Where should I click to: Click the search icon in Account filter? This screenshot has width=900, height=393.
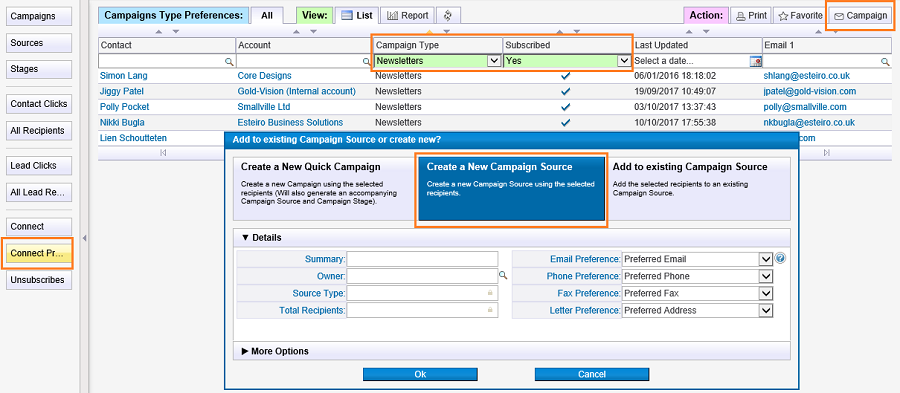[x=367, y=61]
